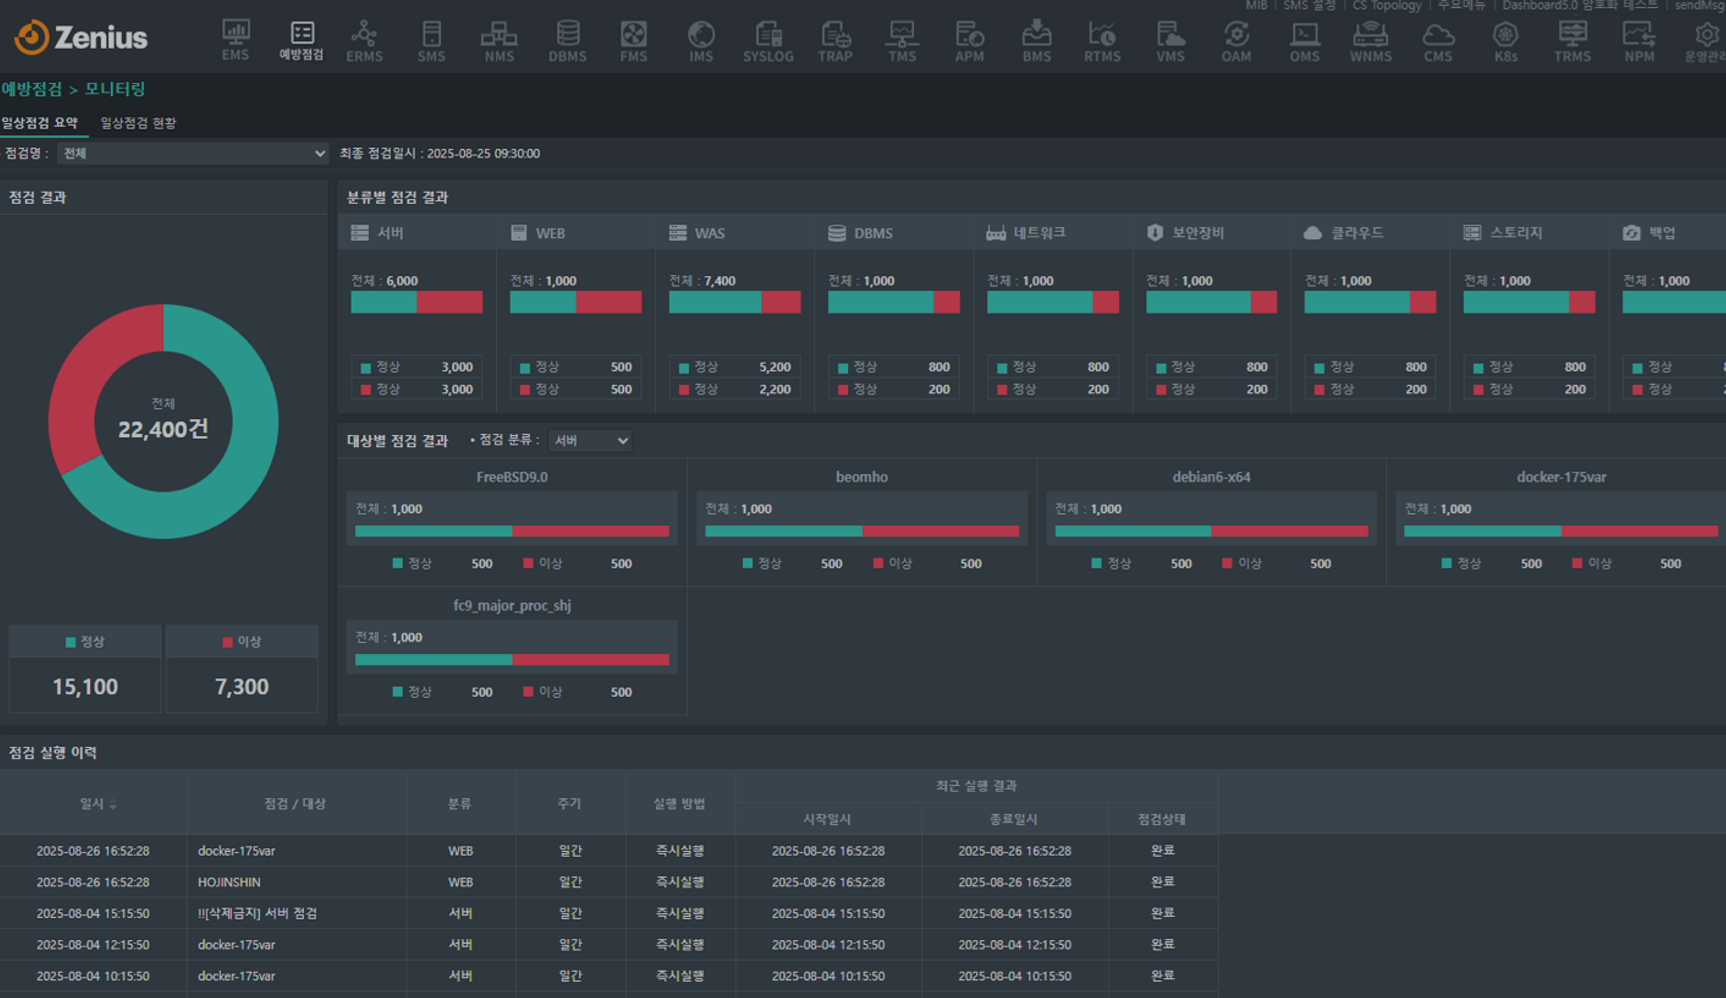Click the 예방점검 breadcrumb link

point(31,89)
